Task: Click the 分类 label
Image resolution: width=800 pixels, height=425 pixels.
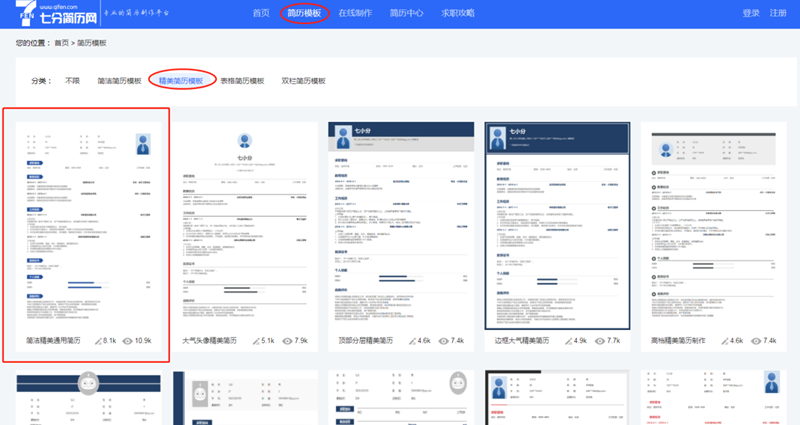Action: [41, 81]
